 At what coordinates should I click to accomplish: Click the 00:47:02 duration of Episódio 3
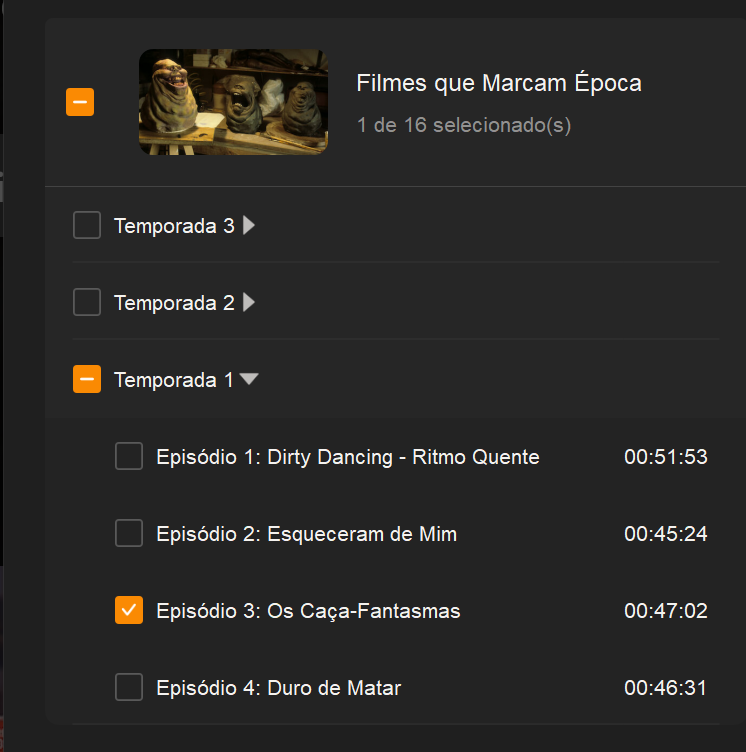coord(666,611)
